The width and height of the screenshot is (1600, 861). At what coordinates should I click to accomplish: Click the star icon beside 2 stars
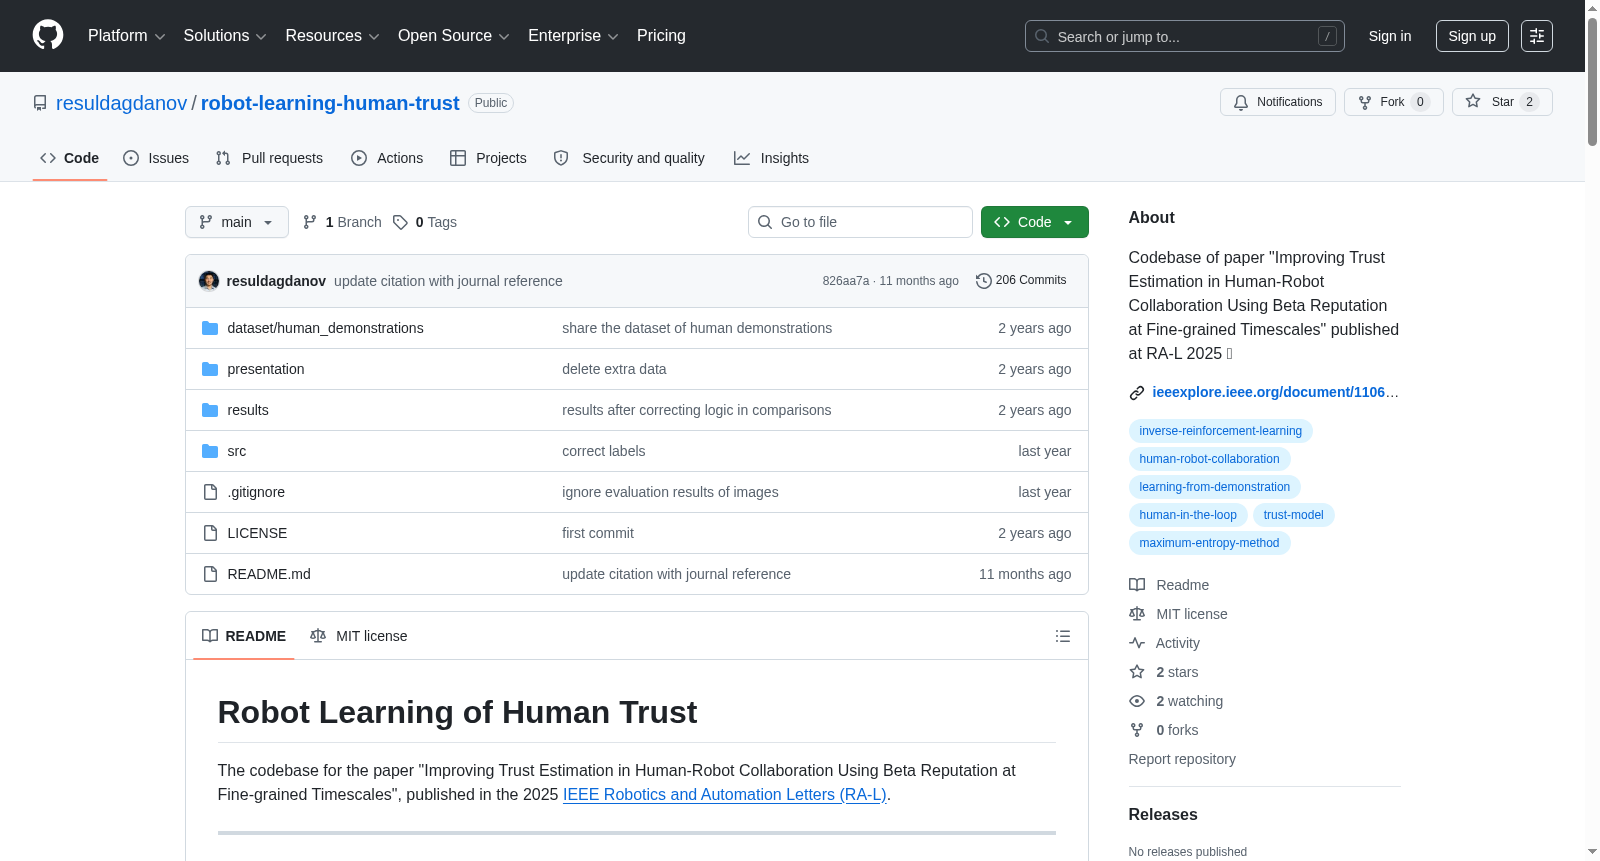[1137, 672]
